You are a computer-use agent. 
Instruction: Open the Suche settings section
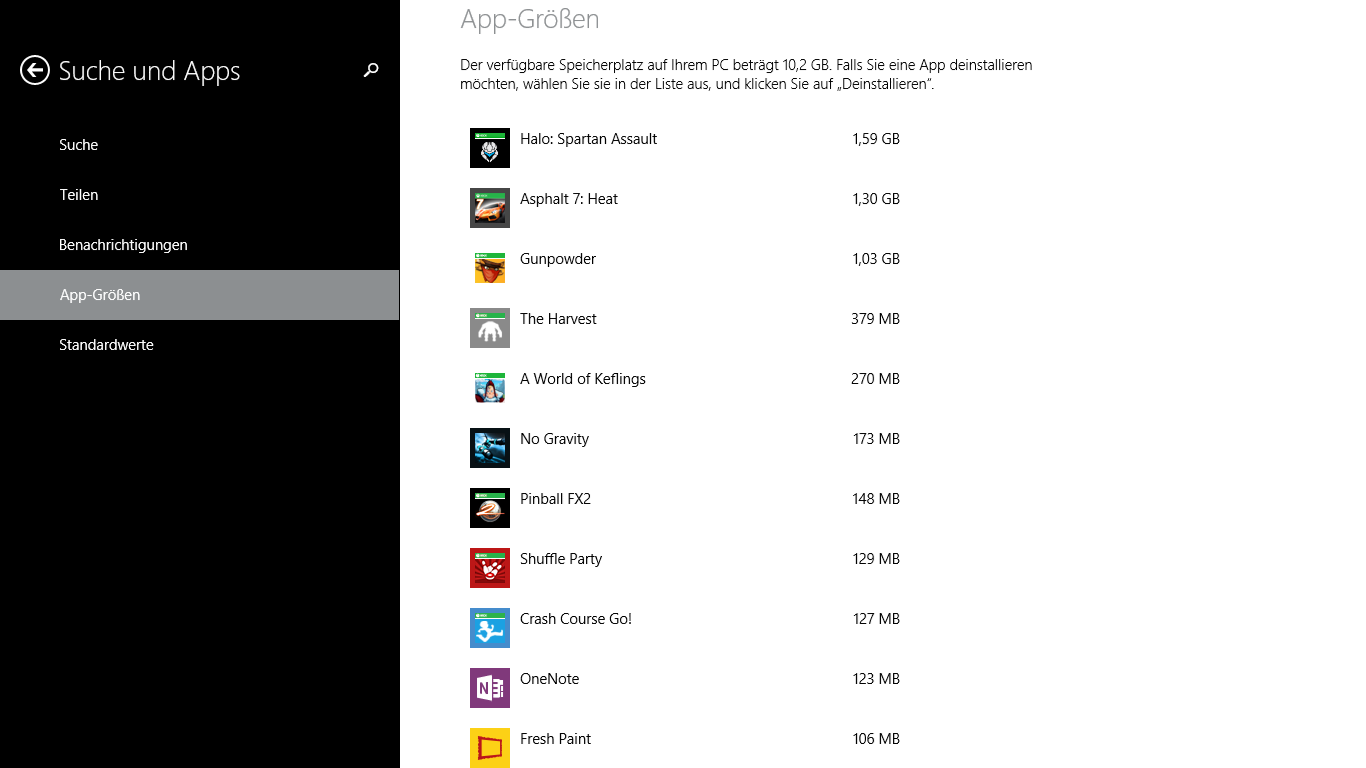[x=200, y=145]
